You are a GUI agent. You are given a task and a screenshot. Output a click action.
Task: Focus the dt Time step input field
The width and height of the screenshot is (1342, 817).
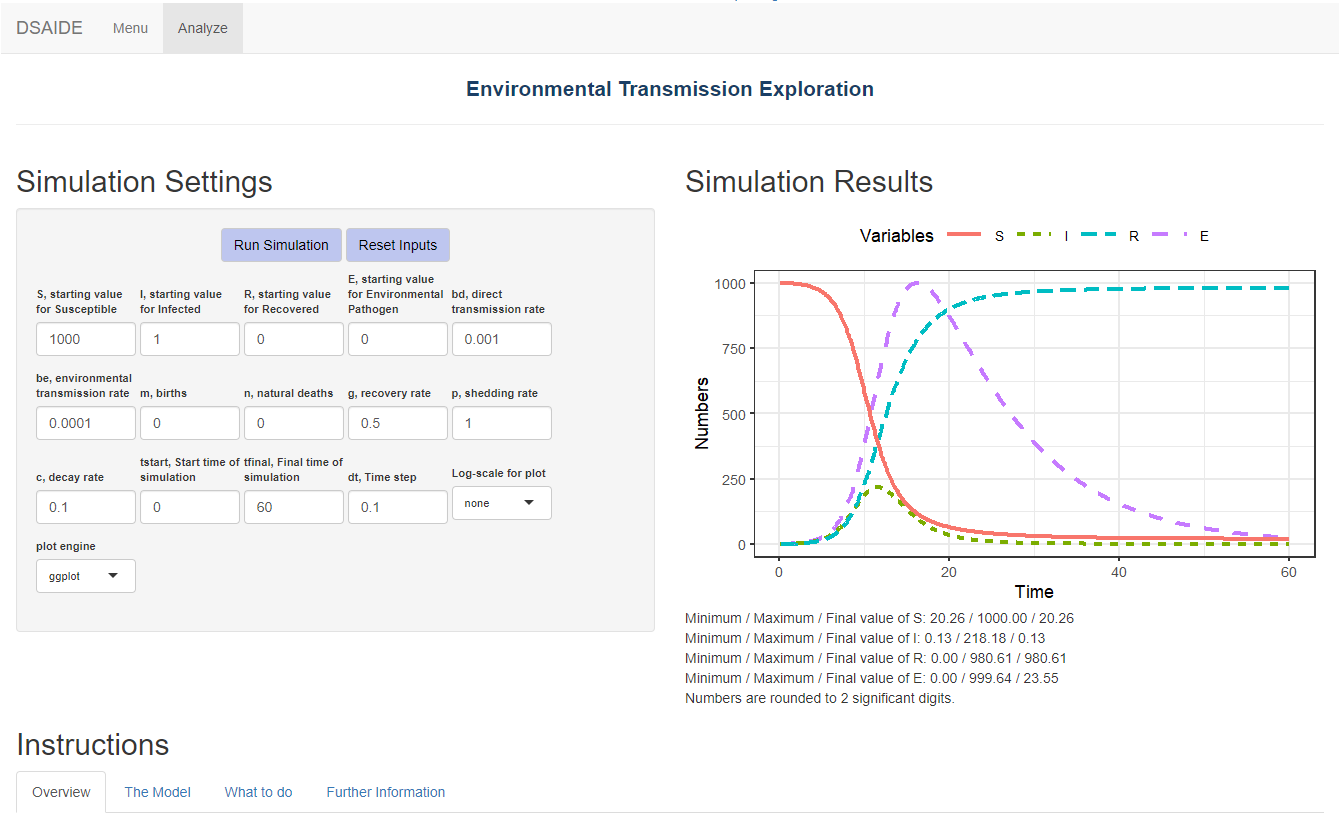[398, 507]
